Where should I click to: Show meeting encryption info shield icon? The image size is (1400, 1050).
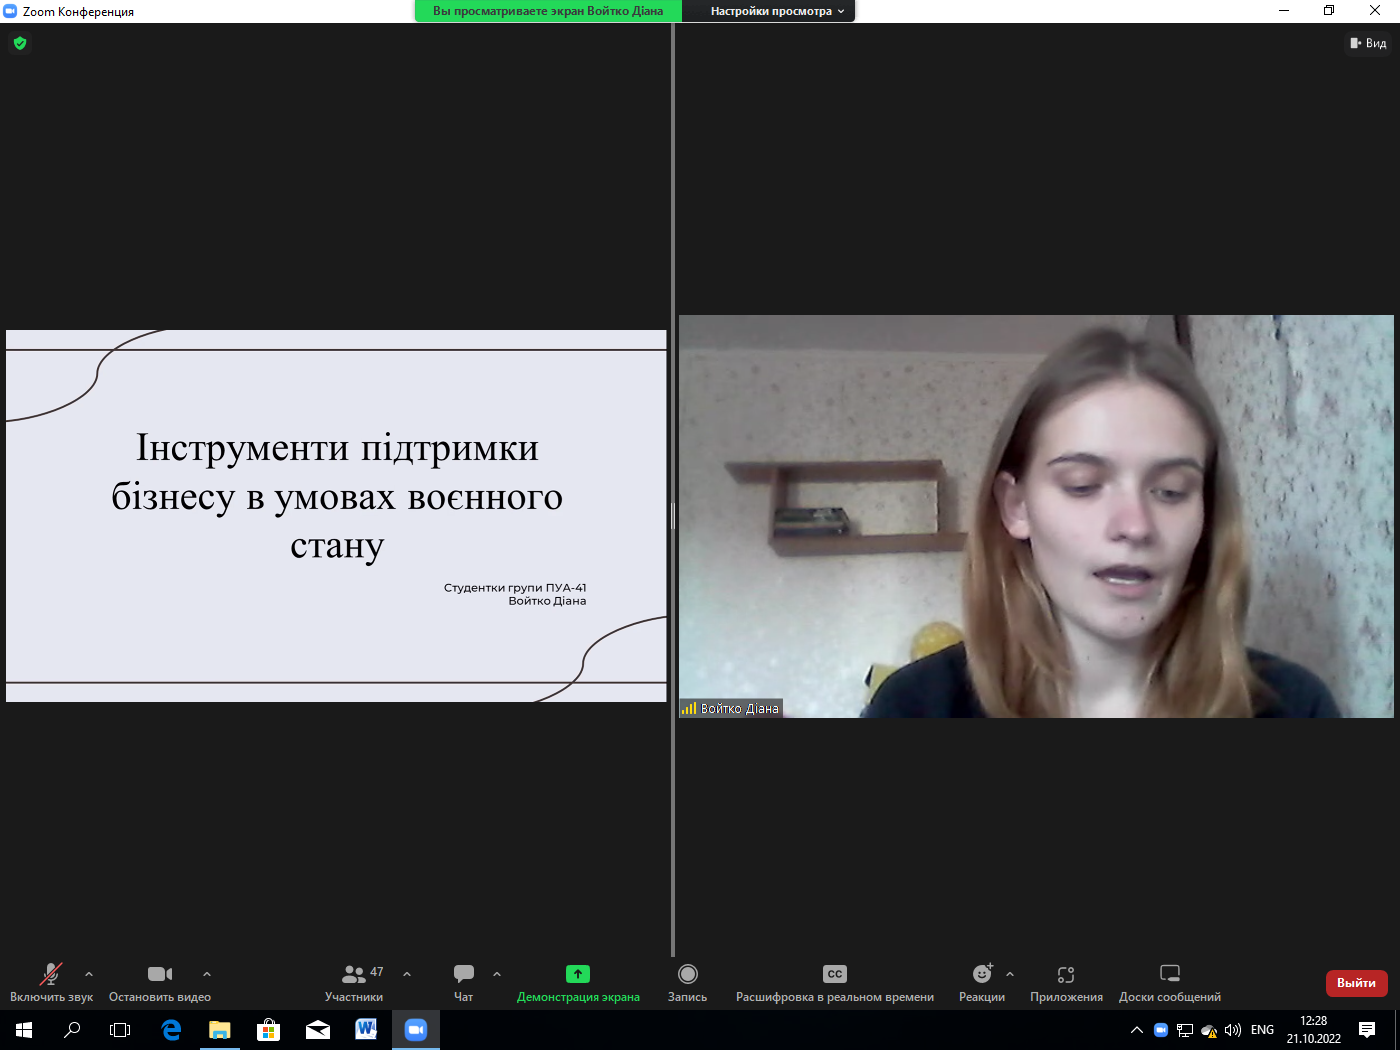click(x=20, y=43)
